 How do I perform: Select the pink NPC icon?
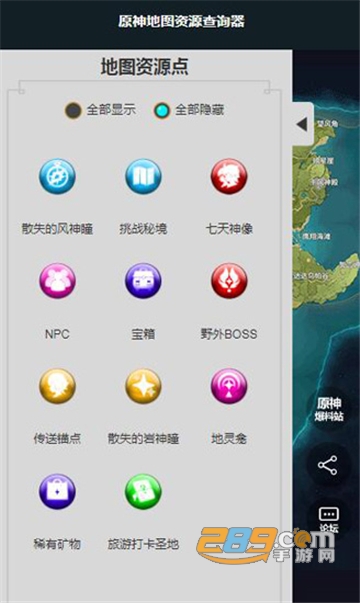click(x=57, y=281)
